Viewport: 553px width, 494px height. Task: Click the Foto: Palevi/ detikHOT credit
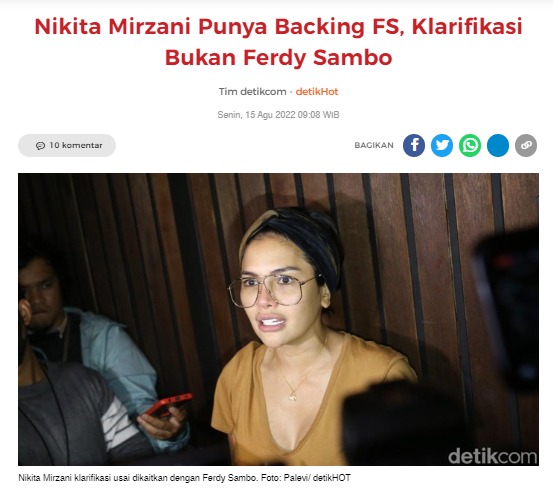(306, 478)
